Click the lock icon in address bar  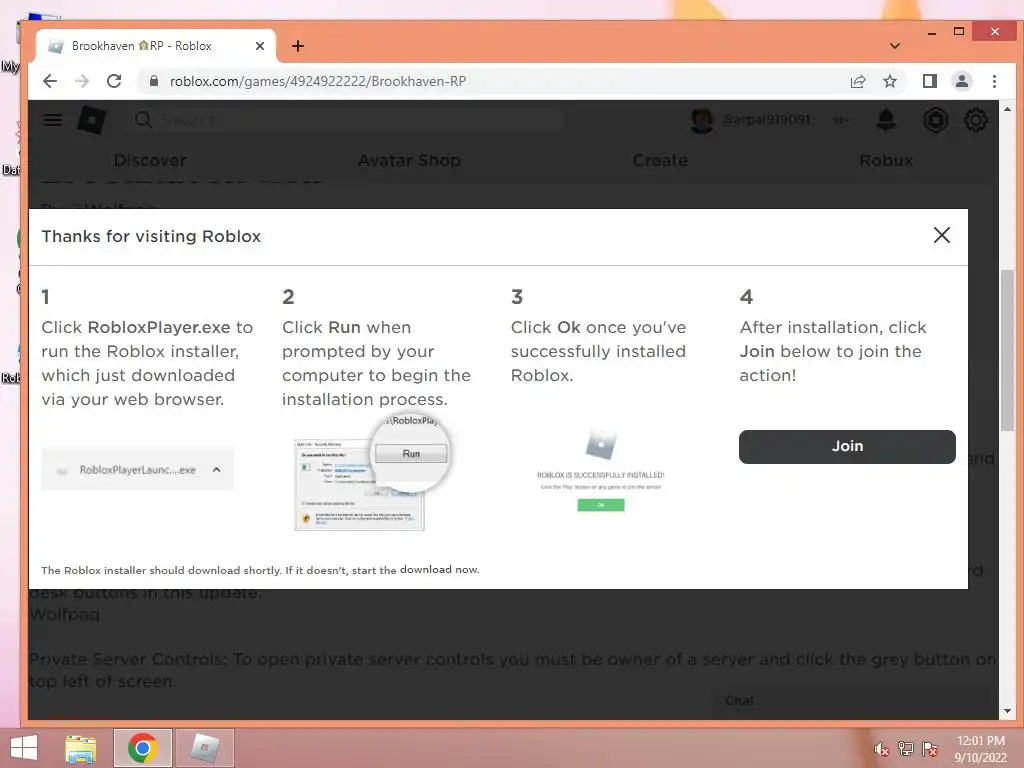pyautogui.click(x=153, y=81)
